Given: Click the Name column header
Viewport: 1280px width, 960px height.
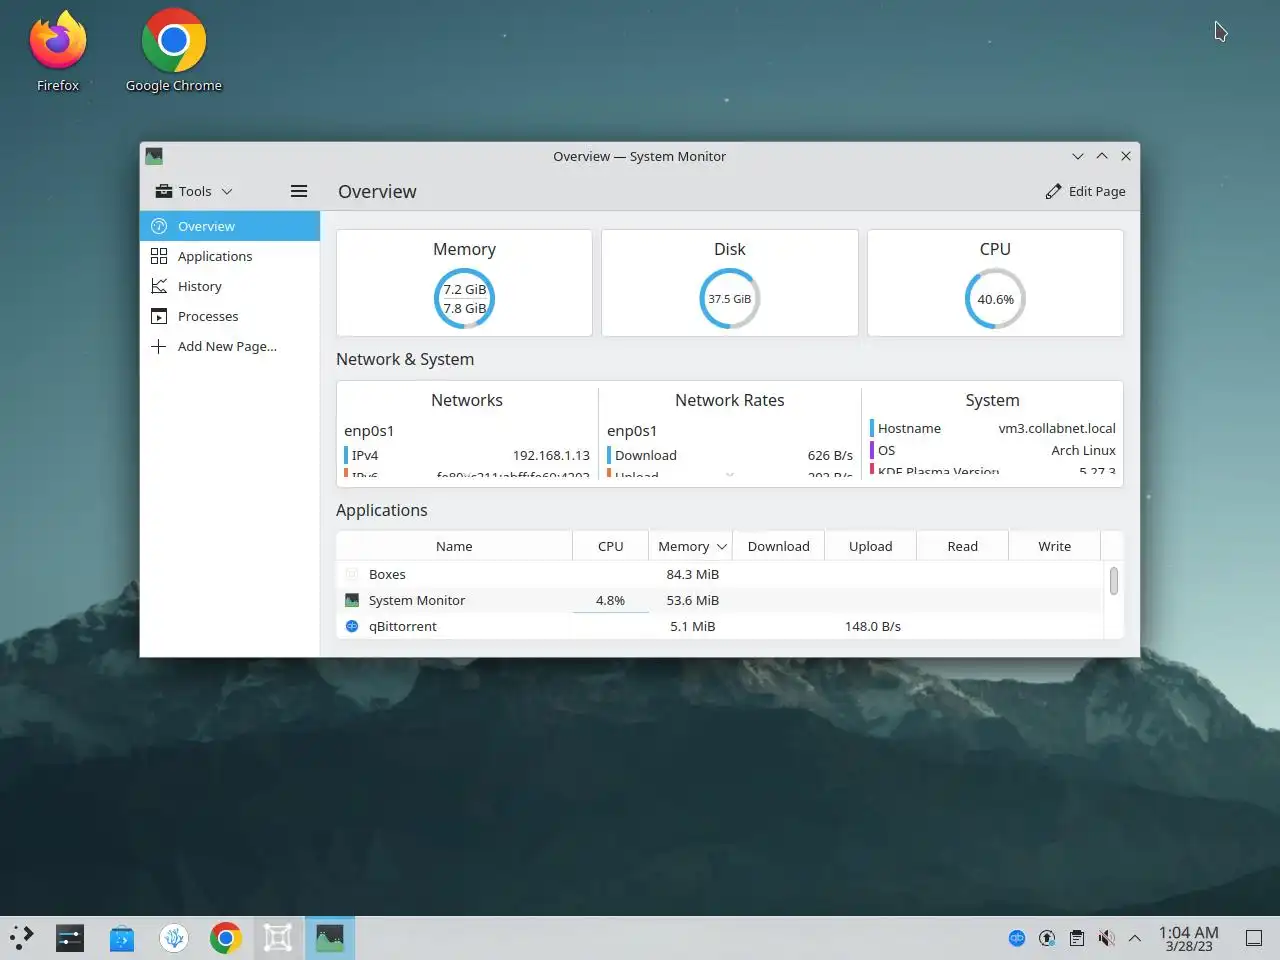Looking at the screenshot, I should (x=454, y=546).
